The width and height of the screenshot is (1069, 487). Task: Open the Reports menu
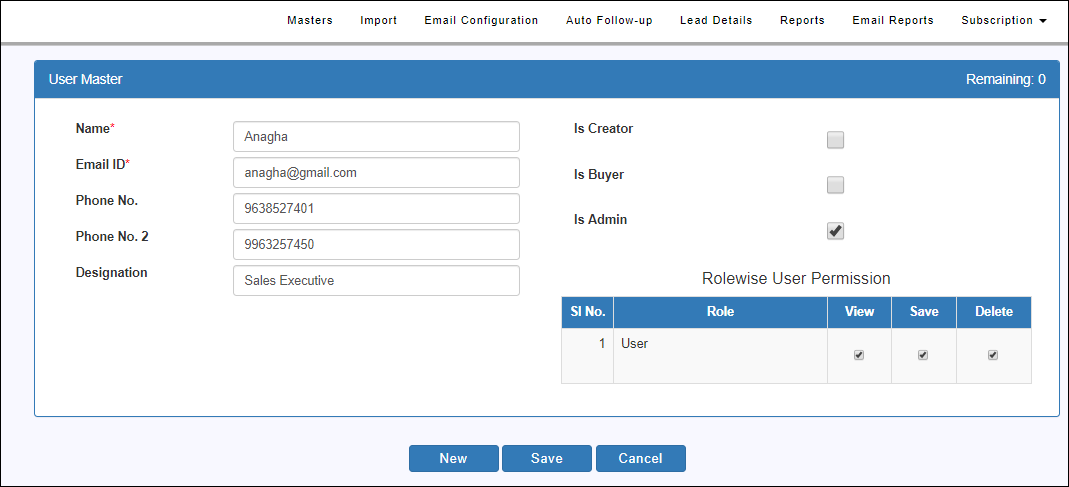tap(802, 20)
